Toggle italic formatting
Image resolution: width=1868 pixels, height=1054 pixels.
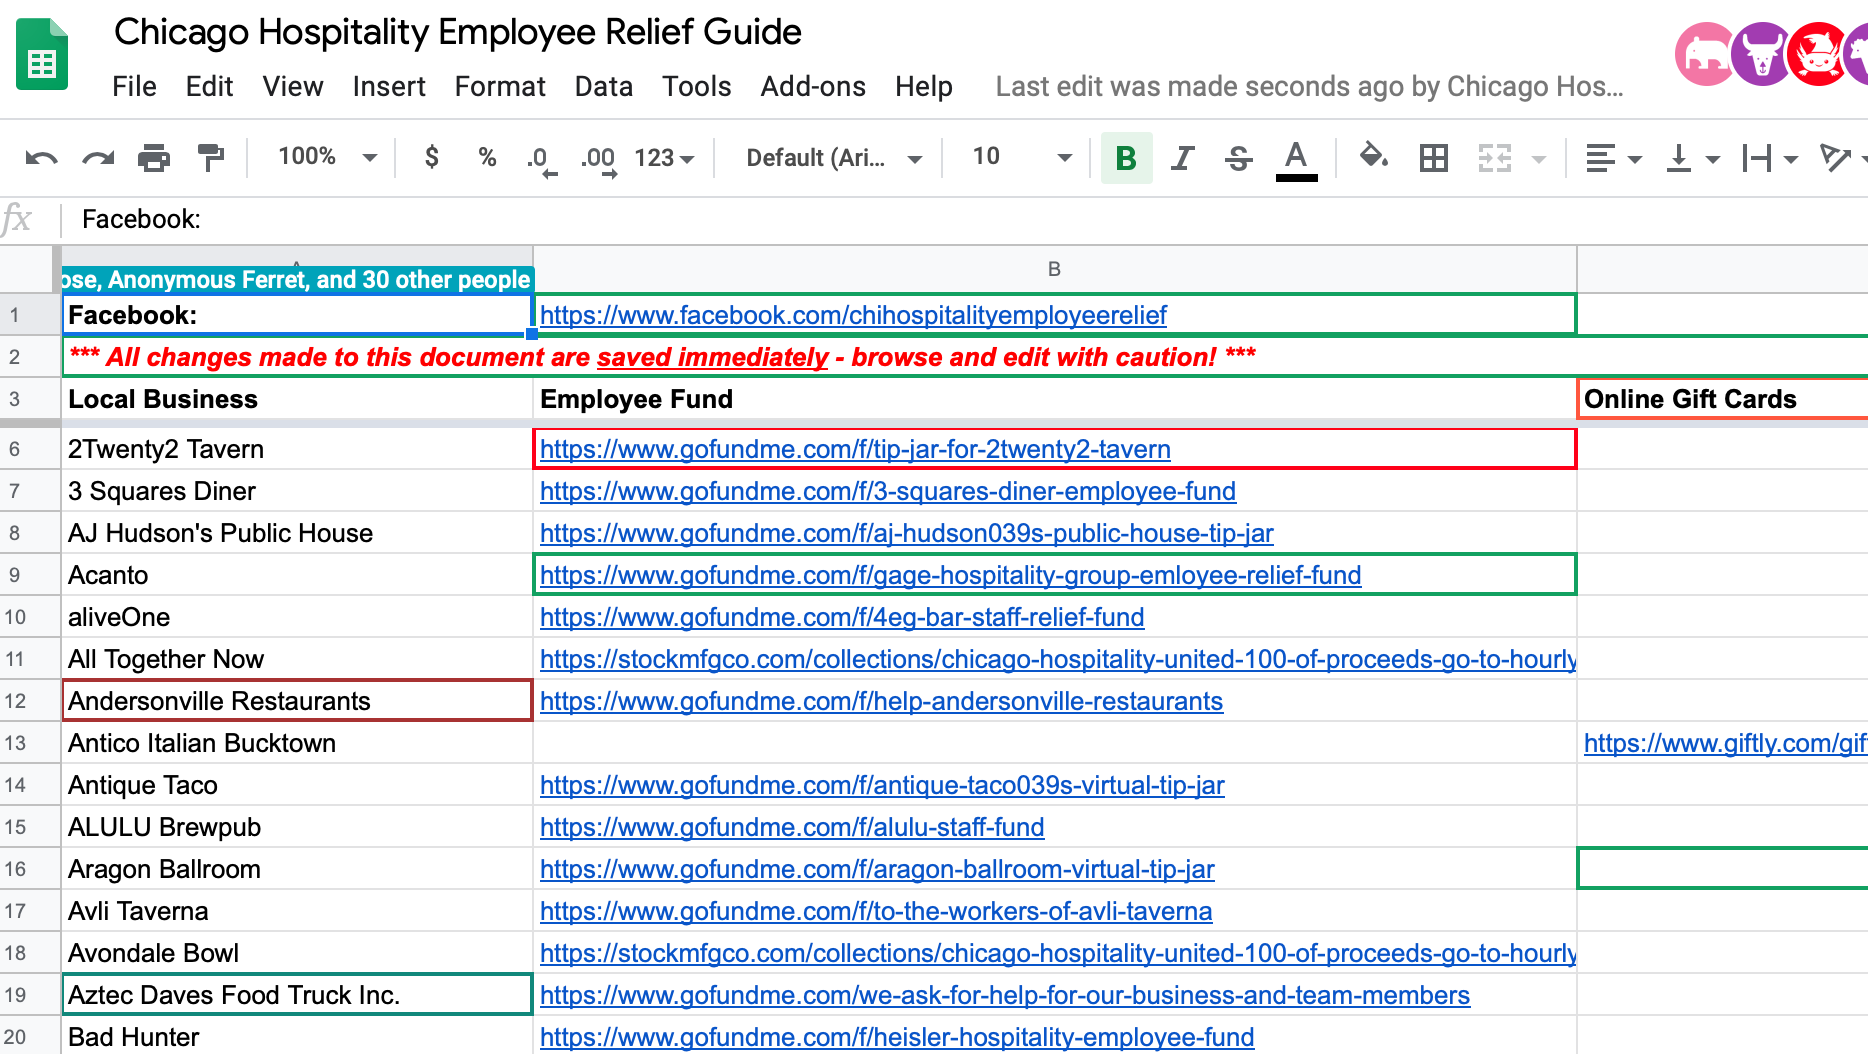tap(1182, 158)
